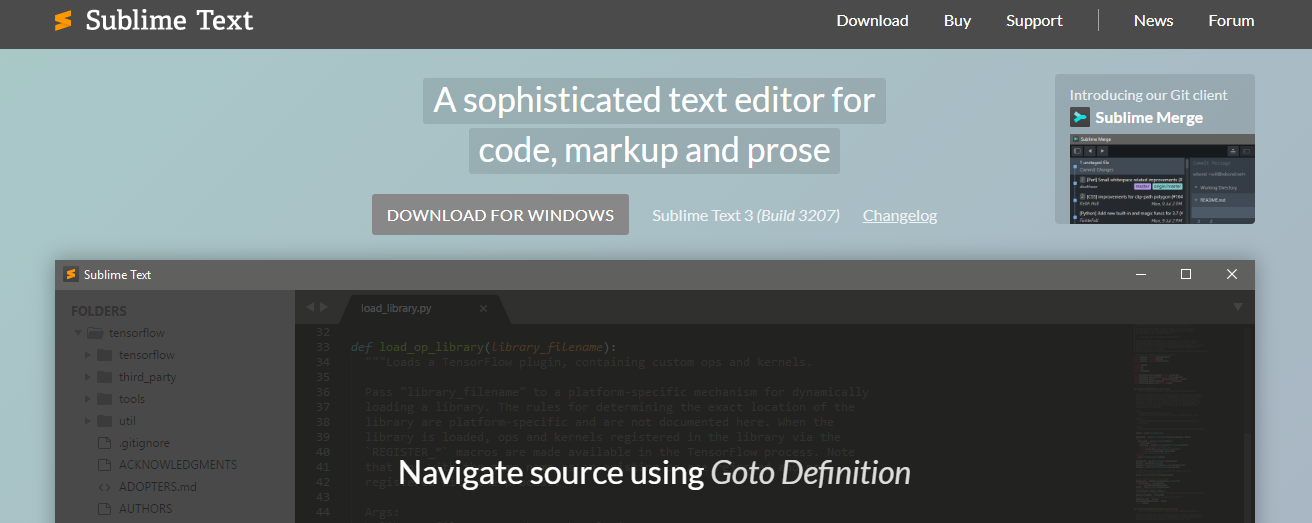Click the Sublime Text logo in header

click(x=154, y=20)
